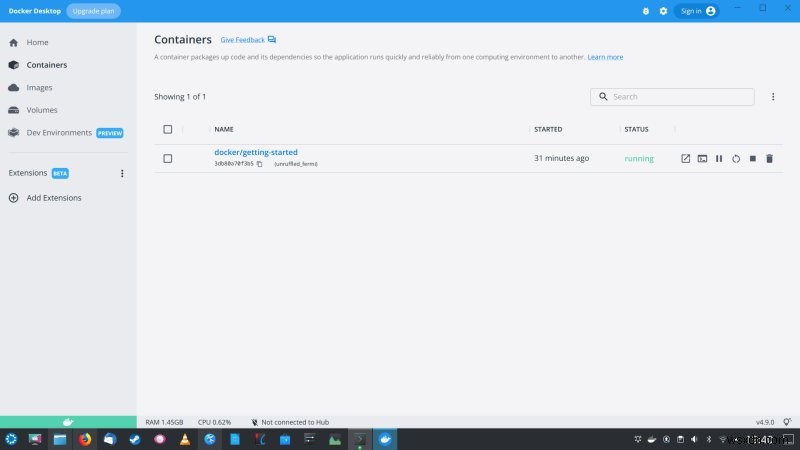Open the troubleshoot bug icon
800x450 pixels.
click(x=645, y=11)
